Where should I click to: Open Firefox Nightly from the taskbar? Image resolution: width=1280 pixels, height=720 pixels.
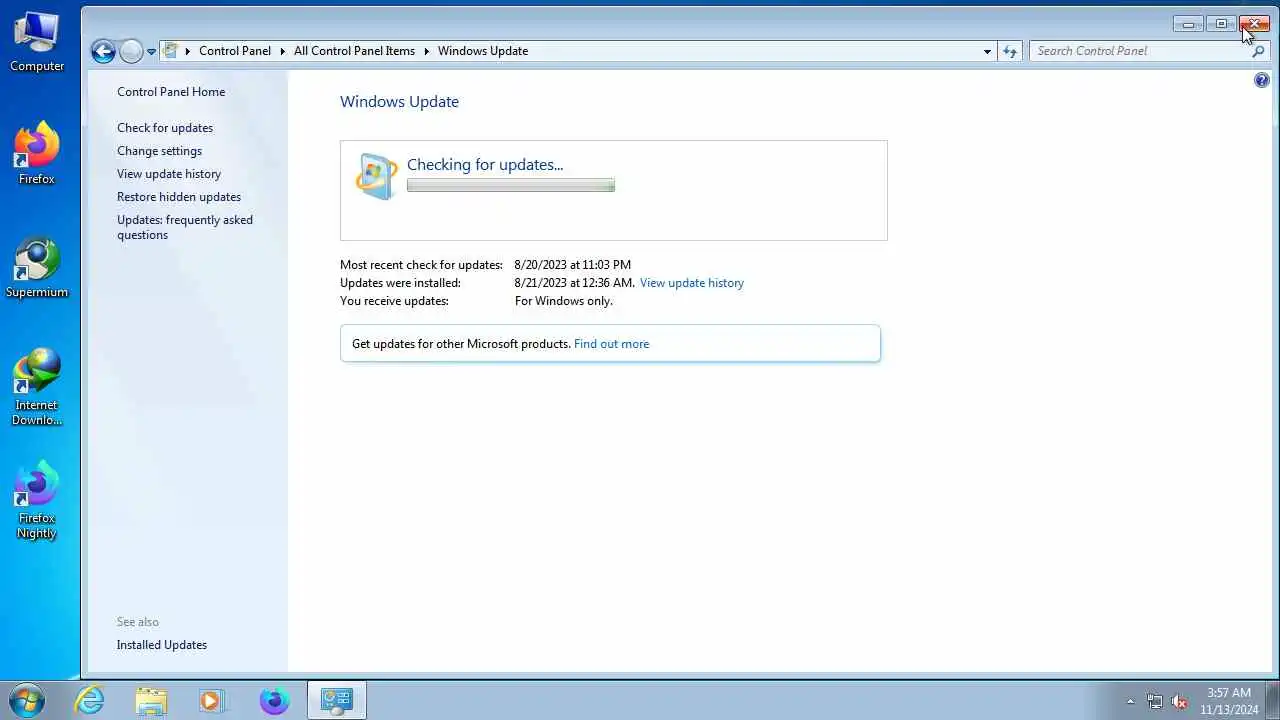click(x=274, y=700)
